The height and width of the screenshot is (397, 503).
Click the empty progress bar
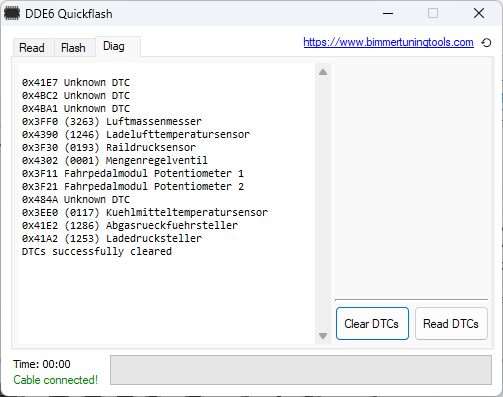point(301,370)
